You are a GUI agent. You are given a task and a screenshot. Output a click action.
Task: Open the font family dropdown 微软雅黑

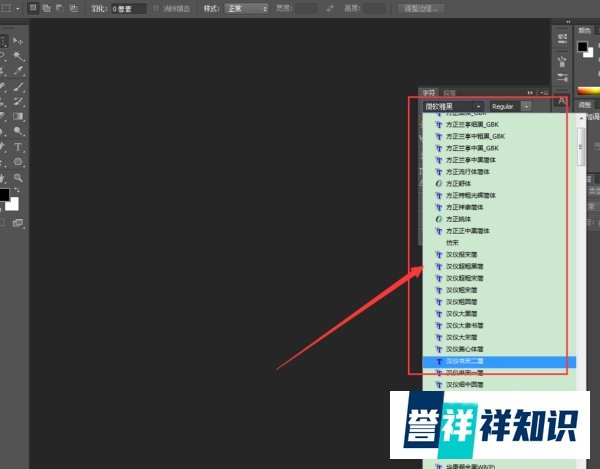pos(453,106)
